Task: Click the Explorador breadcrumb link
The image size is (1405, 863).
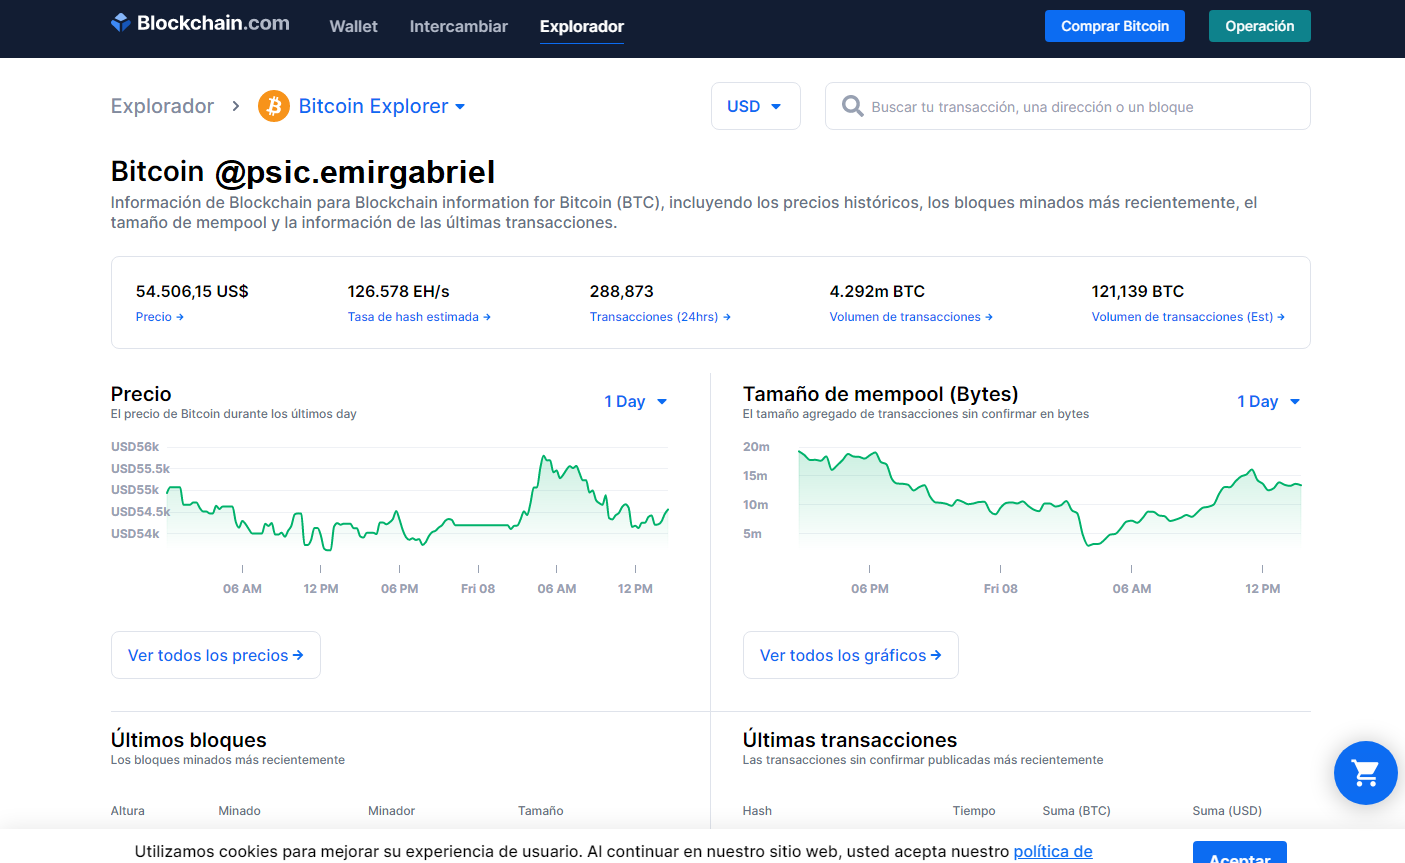Action: (162, 106)
